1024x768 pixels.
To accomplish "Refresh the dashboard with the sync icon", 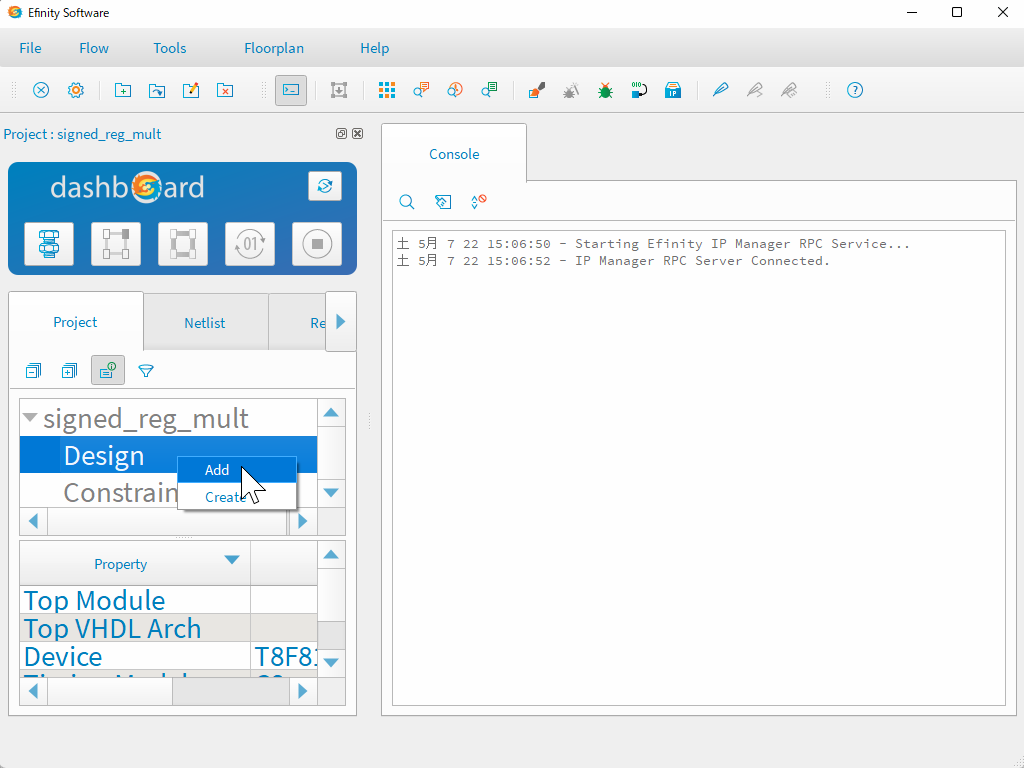I will coord(325,186).
